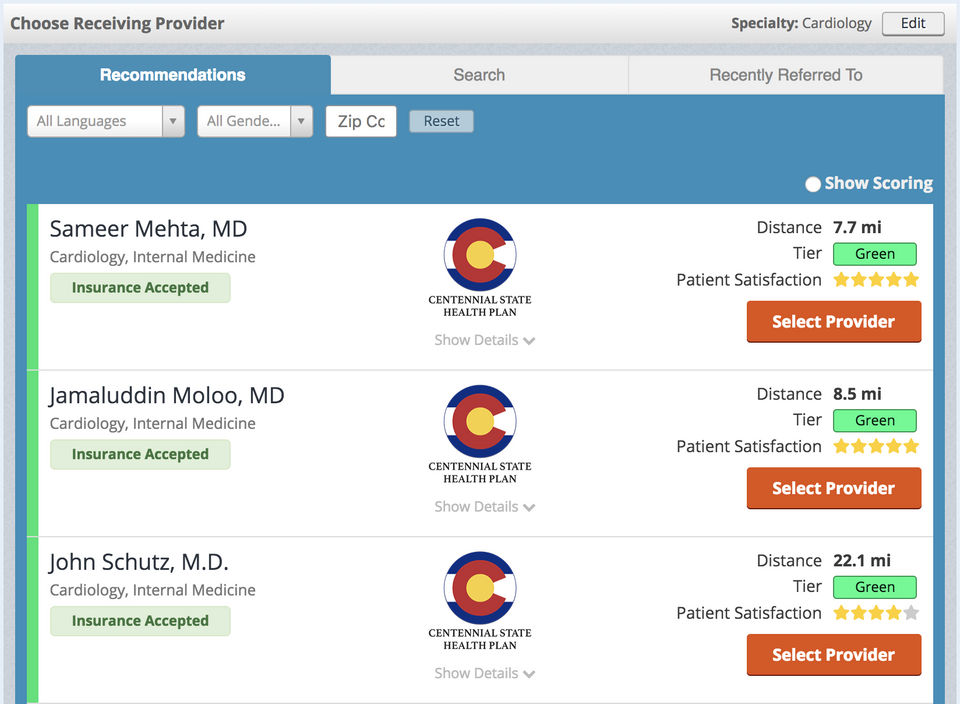This screenshot has width=960, height=704.
Task: Click the star rating for Jamaluddin Moloo
Action: tap(876, 446)
